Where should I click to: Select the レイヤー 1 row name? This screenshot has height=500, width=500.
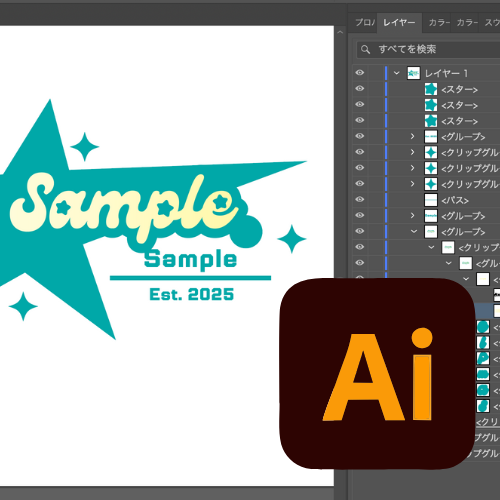(x=446, y=73)
